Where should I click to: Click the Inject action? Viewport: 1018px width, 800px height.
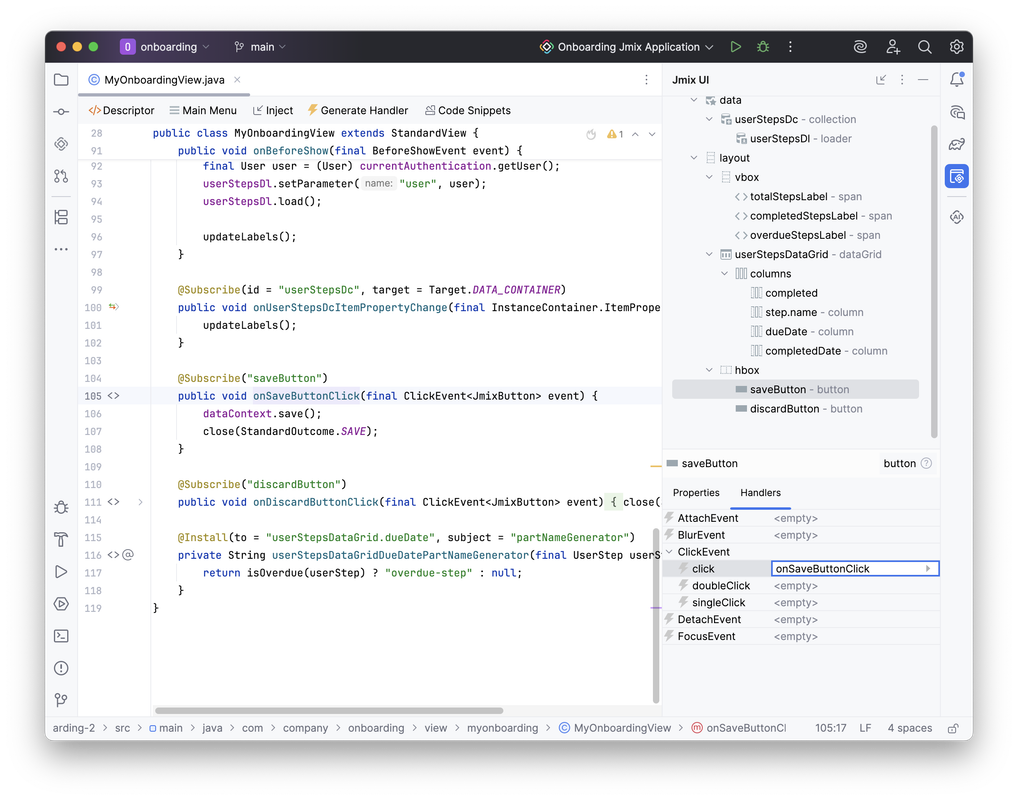click(x=273, y=110)
